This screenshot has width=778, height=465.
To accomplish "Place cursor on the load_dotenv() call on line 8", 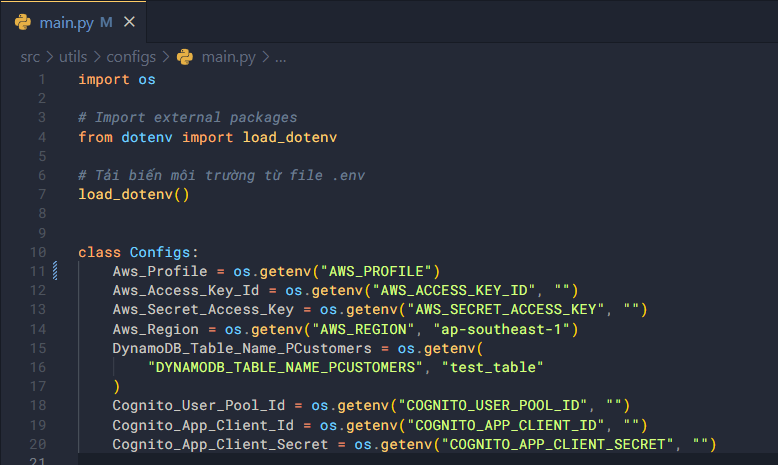I will pos(133,194).
